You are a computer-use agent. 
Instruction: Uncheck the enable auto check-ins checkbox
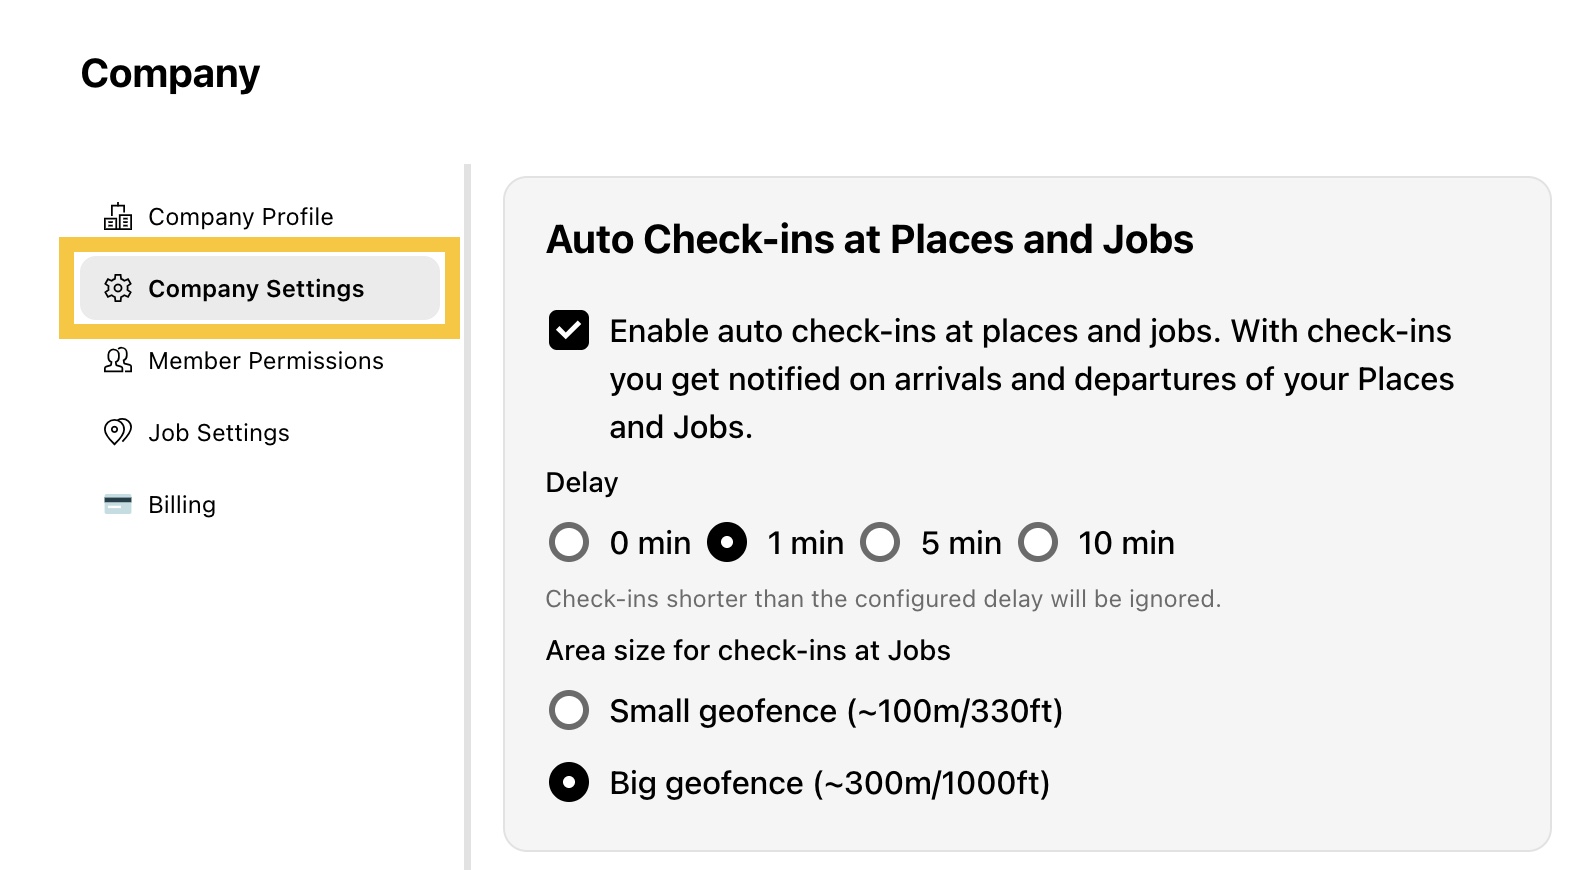(x=569, y=330)
